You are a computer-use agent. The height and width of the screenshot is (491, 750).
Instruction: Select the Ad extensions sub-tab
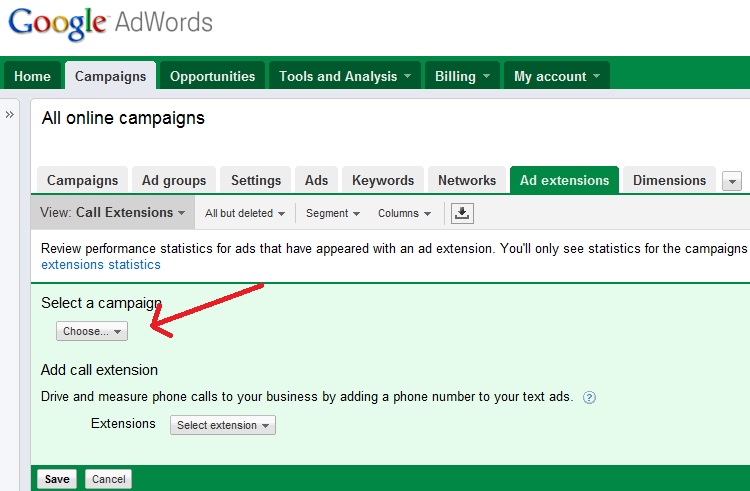click(x=564, y=180)
